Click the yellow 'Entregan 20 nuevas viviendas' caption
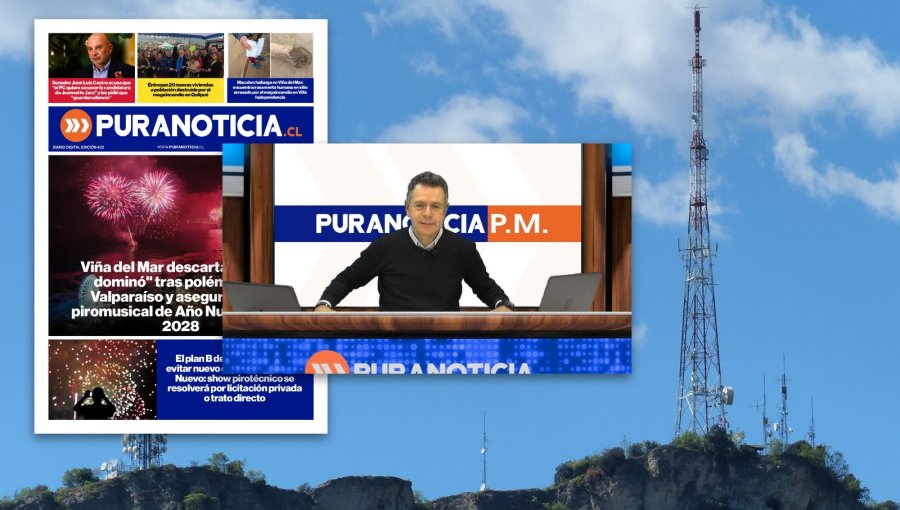The image size is (900, 510). click(180, 90)
